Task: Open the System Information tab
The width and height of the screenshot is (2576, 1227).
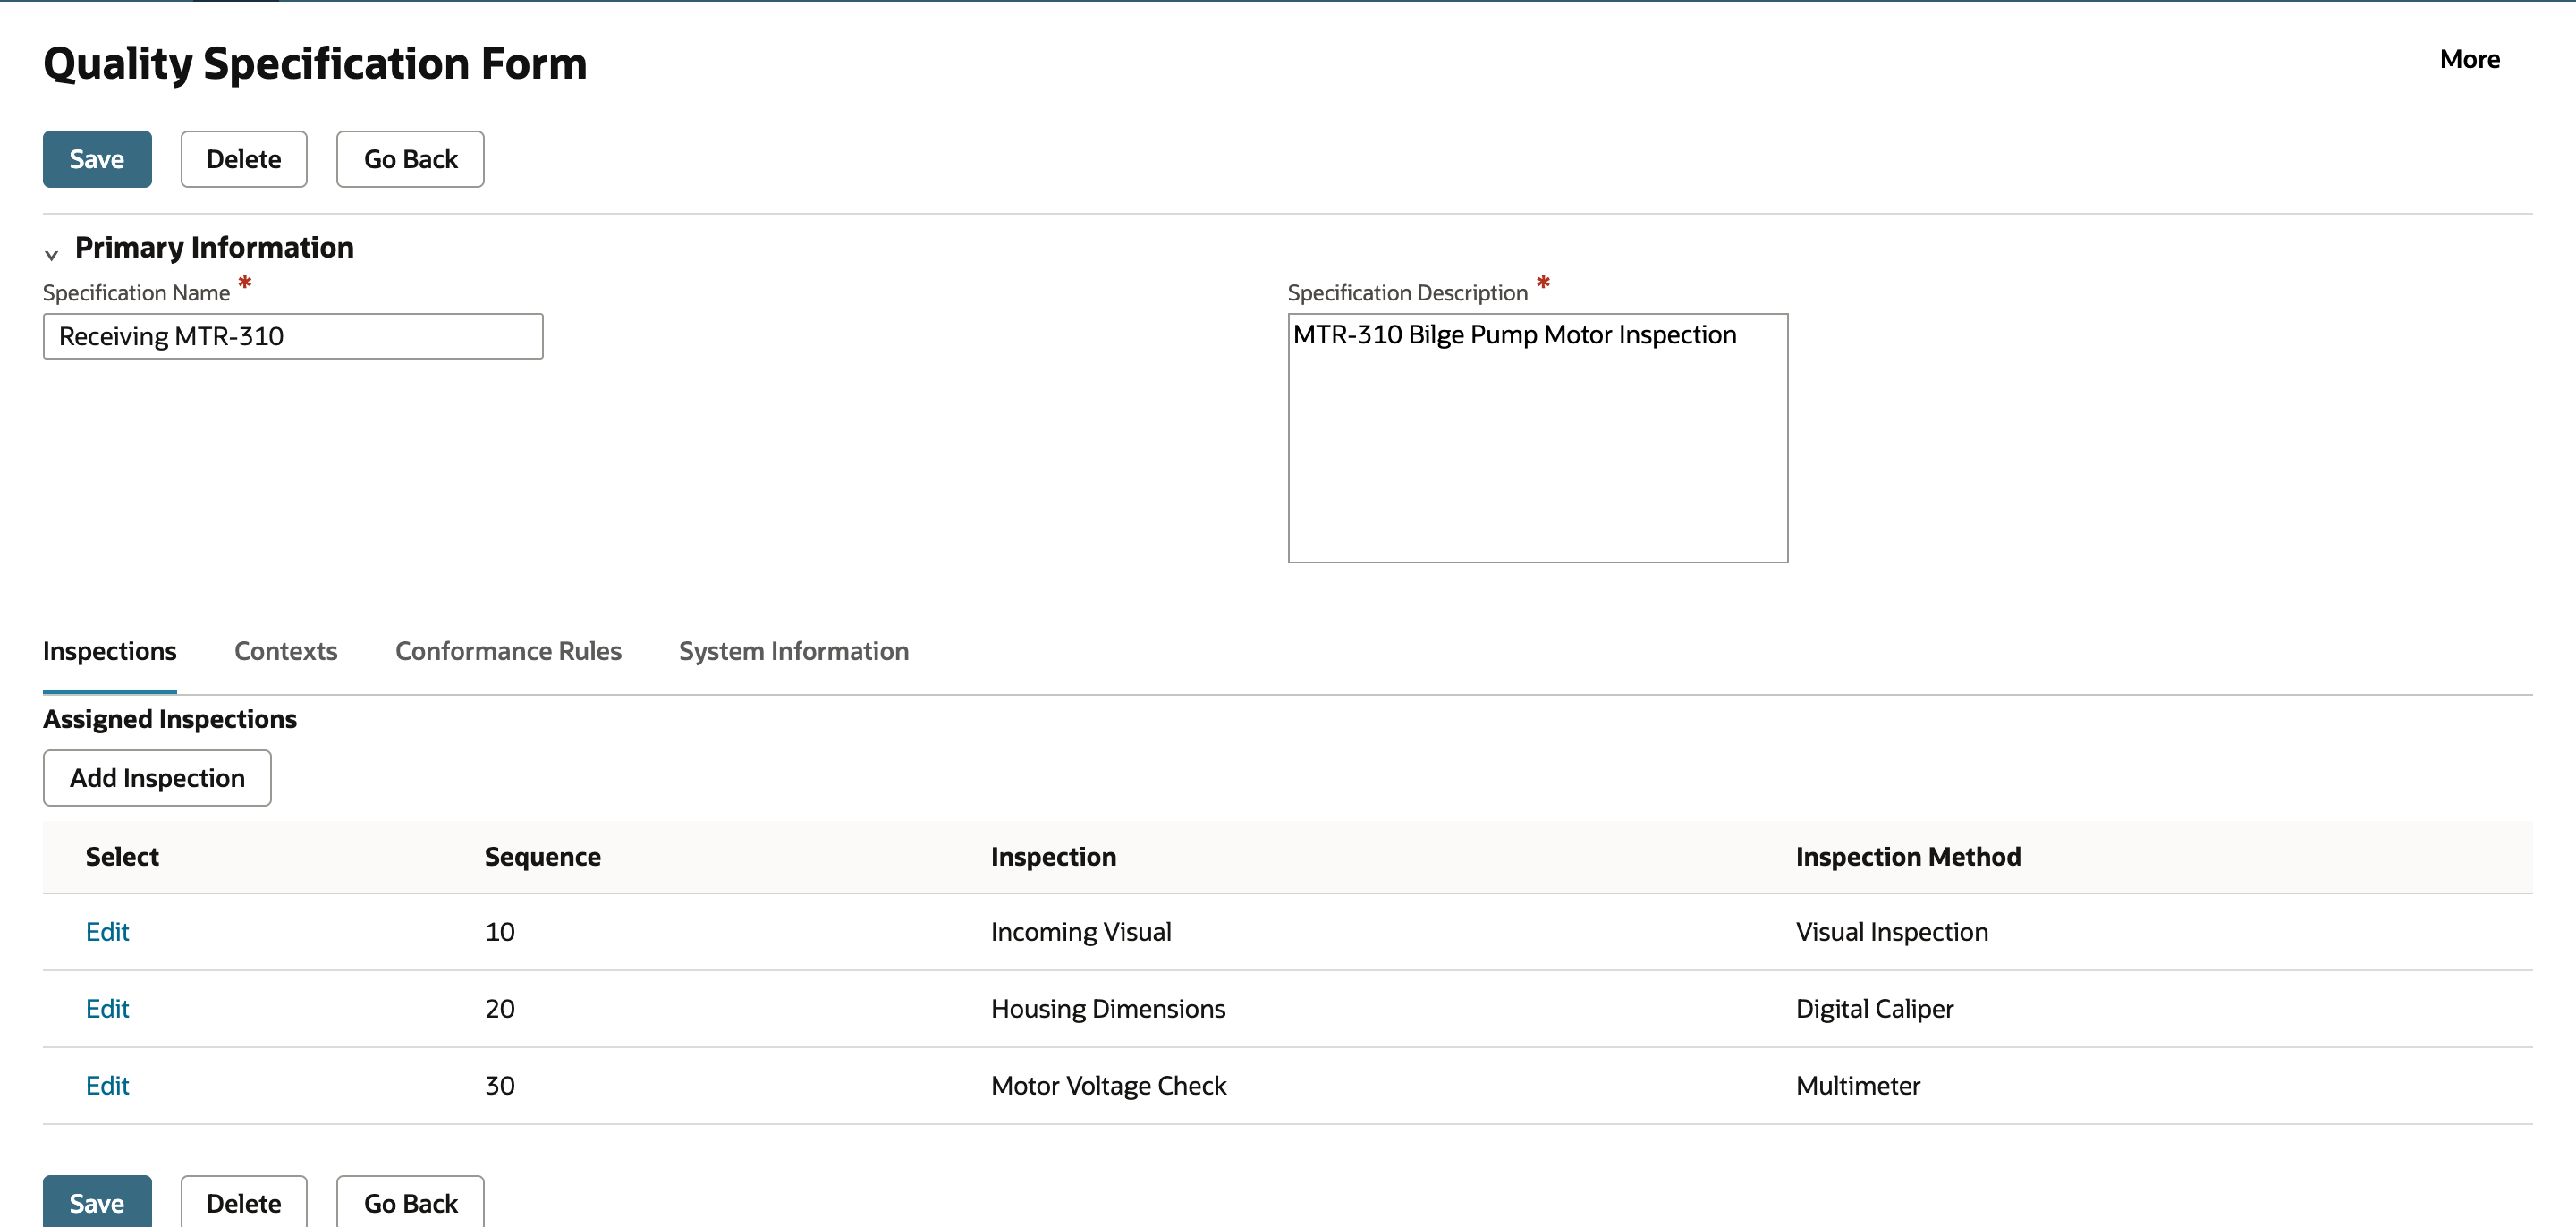Action: (x=794, y=651)
